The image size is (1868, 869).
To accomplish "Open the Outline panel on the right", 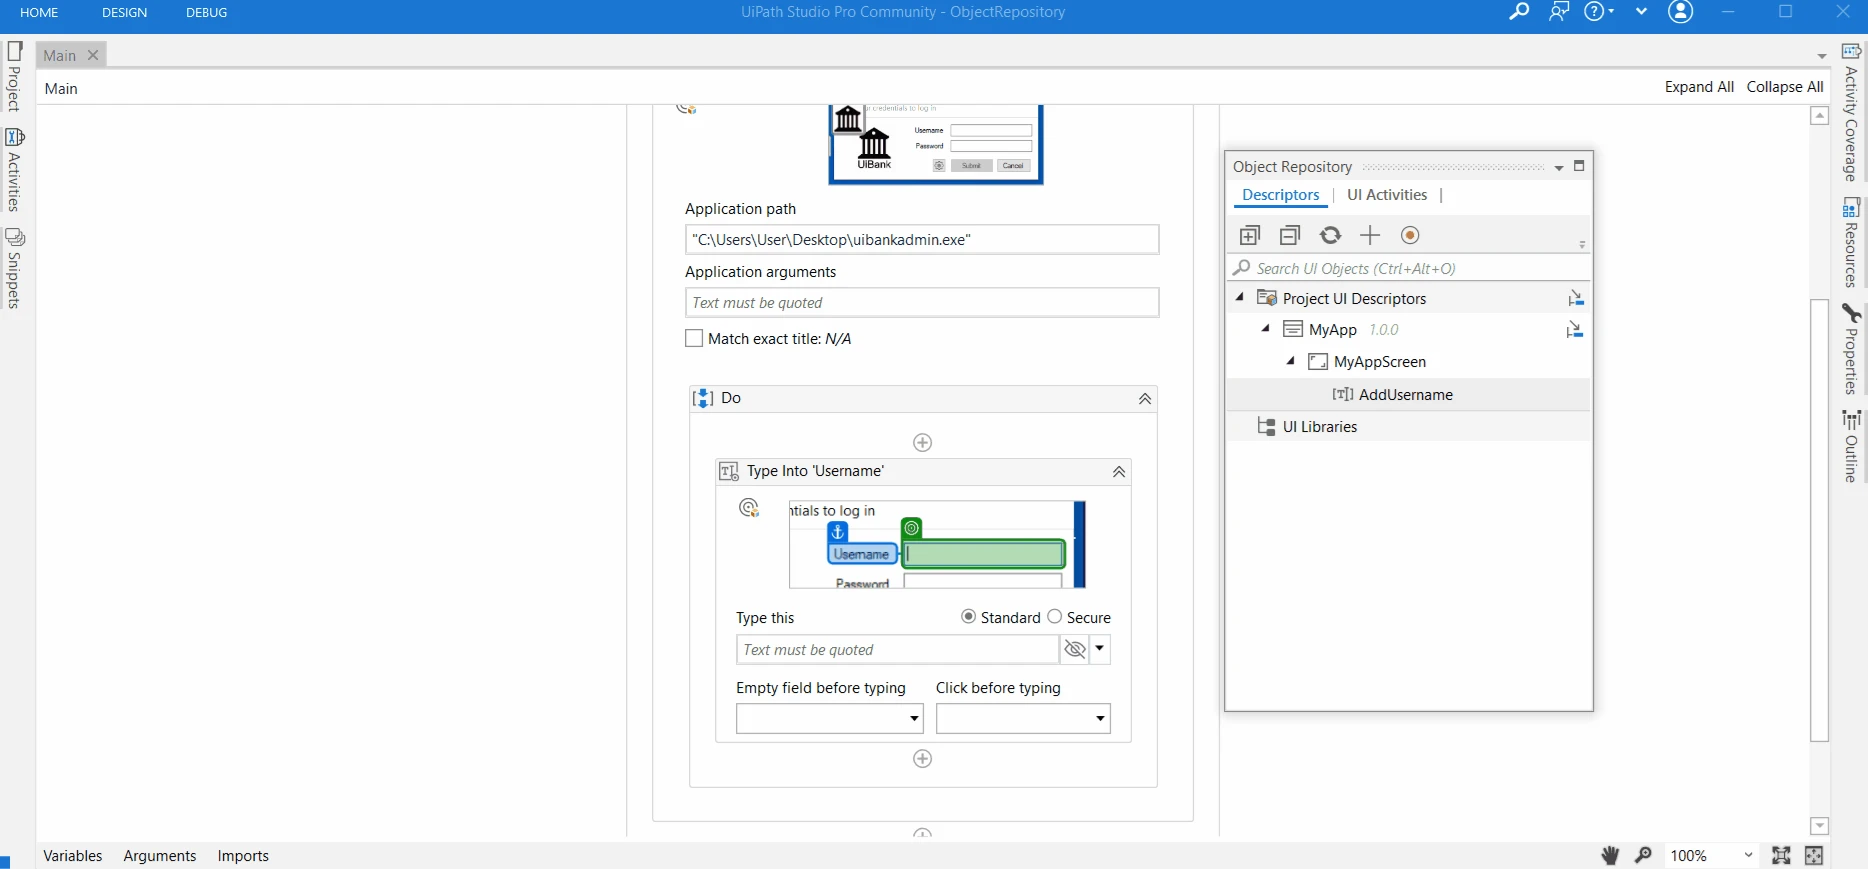I will point(1851,446).
